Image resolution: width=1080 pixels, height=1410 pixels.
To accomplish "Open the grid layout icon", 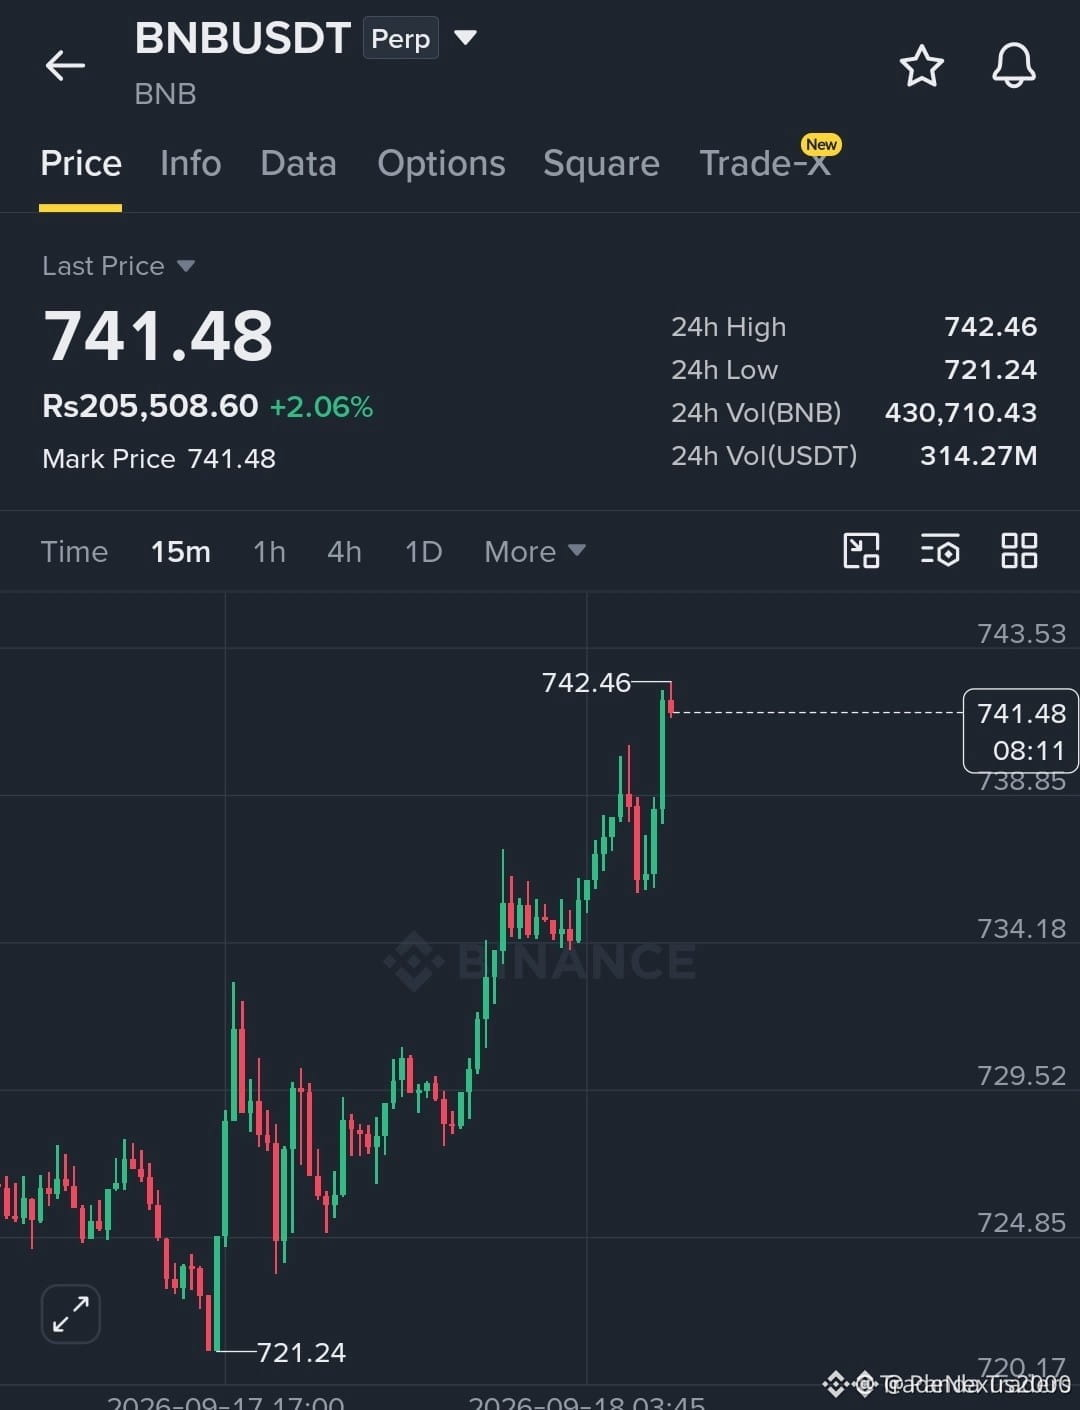I will coord(1019,550).
